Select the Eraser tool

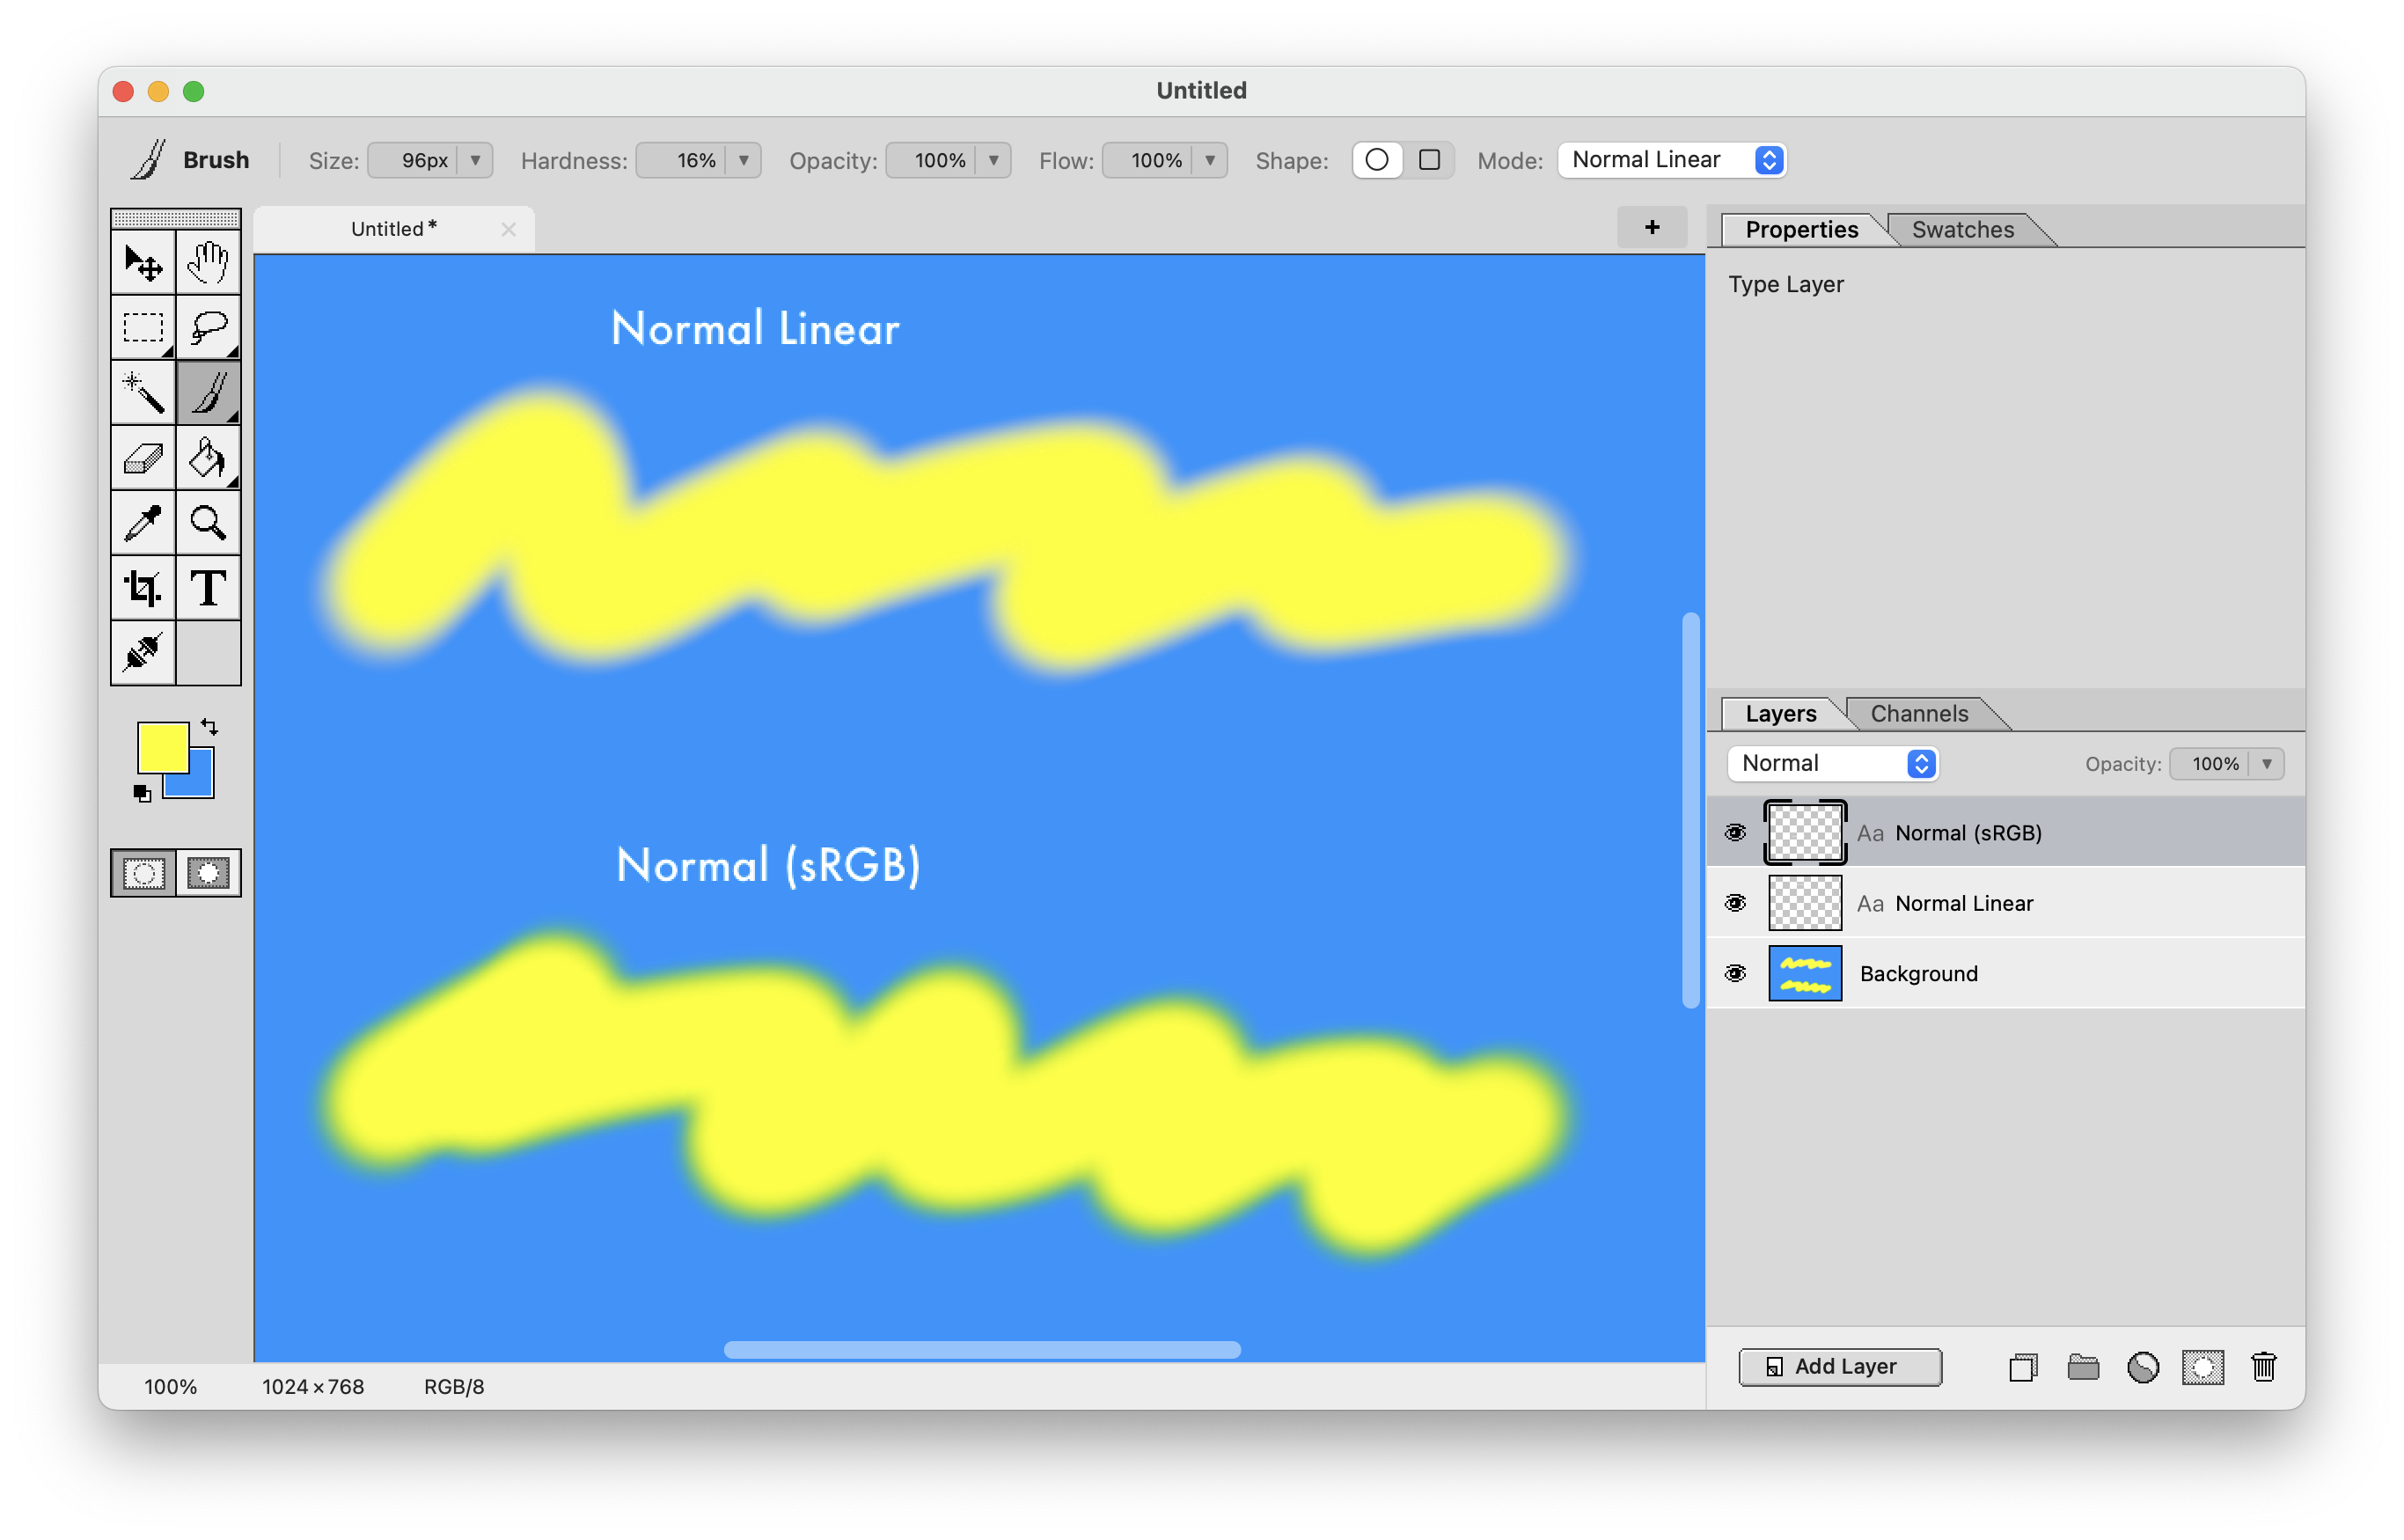click(143, 458)
